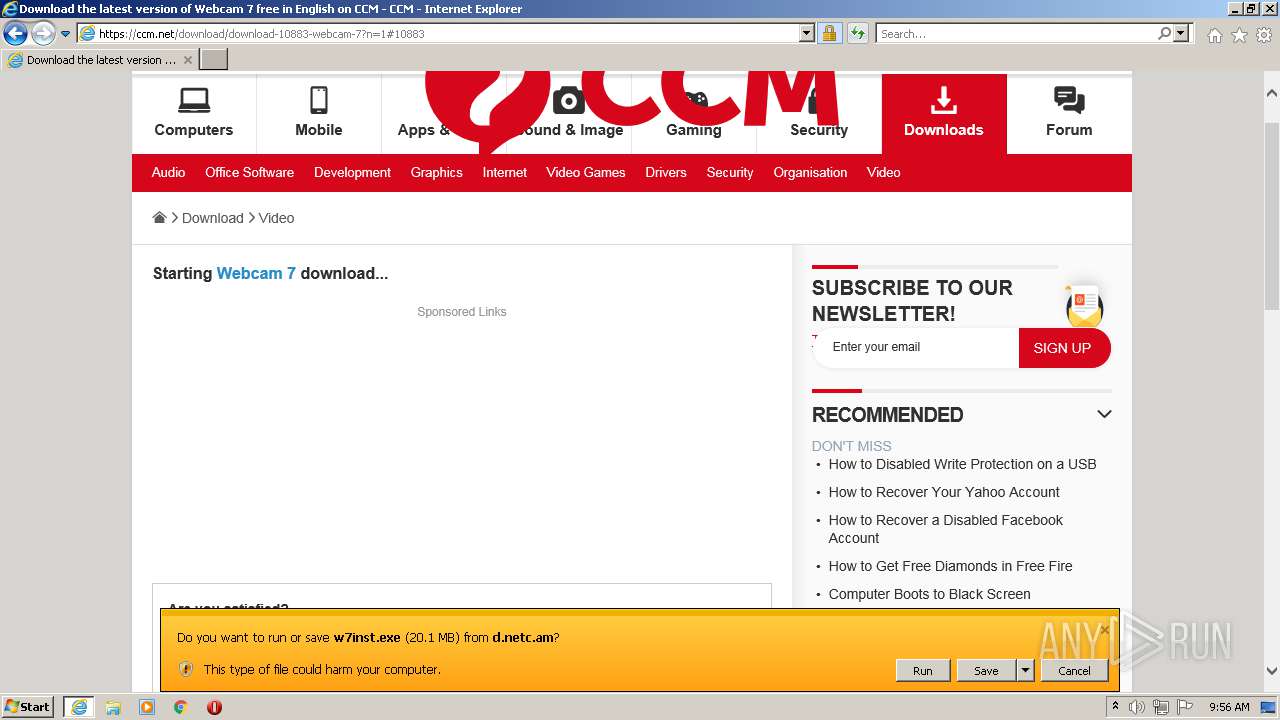Viewport: 1280px width, 720px height.
Task: Click the system clock 9:56 AM
Action: pyautogui.click(x=1229, y=707)
